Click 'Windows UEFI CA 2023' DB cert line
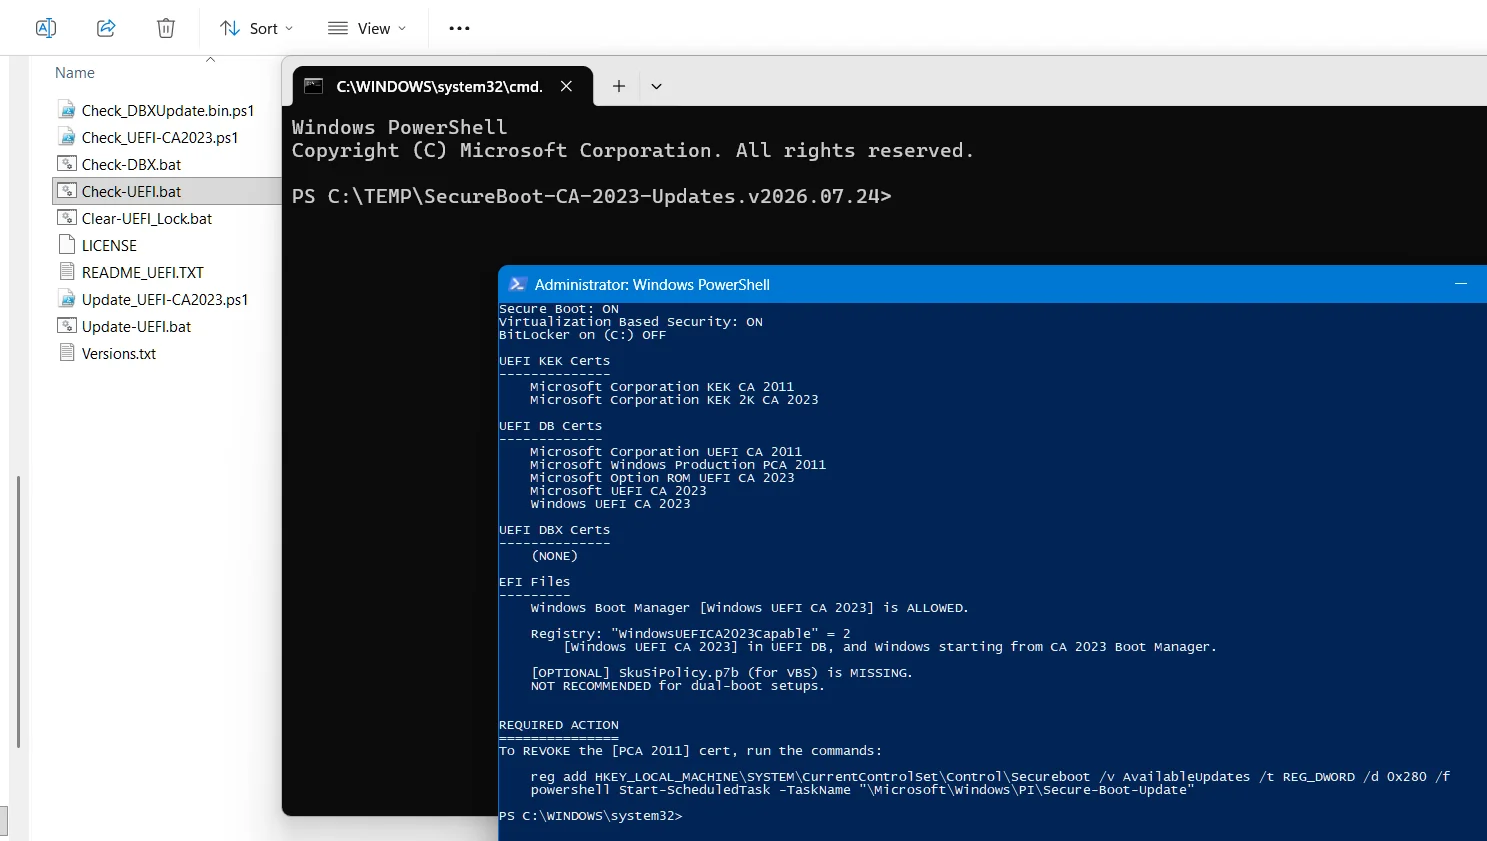Image resolution: width=1487 pixels, height=841 pixels. [x=610, y=504]
